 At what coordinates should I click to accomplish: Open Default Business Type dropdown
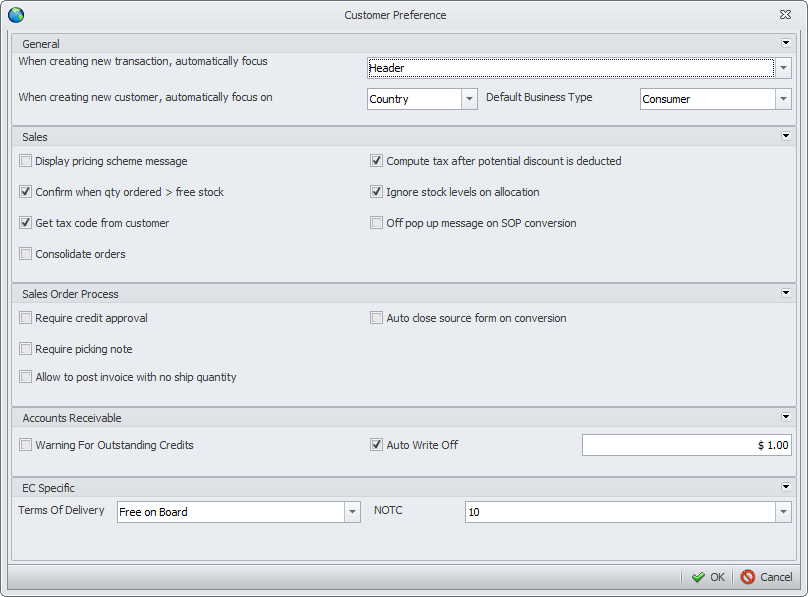(x=783, y=99)
